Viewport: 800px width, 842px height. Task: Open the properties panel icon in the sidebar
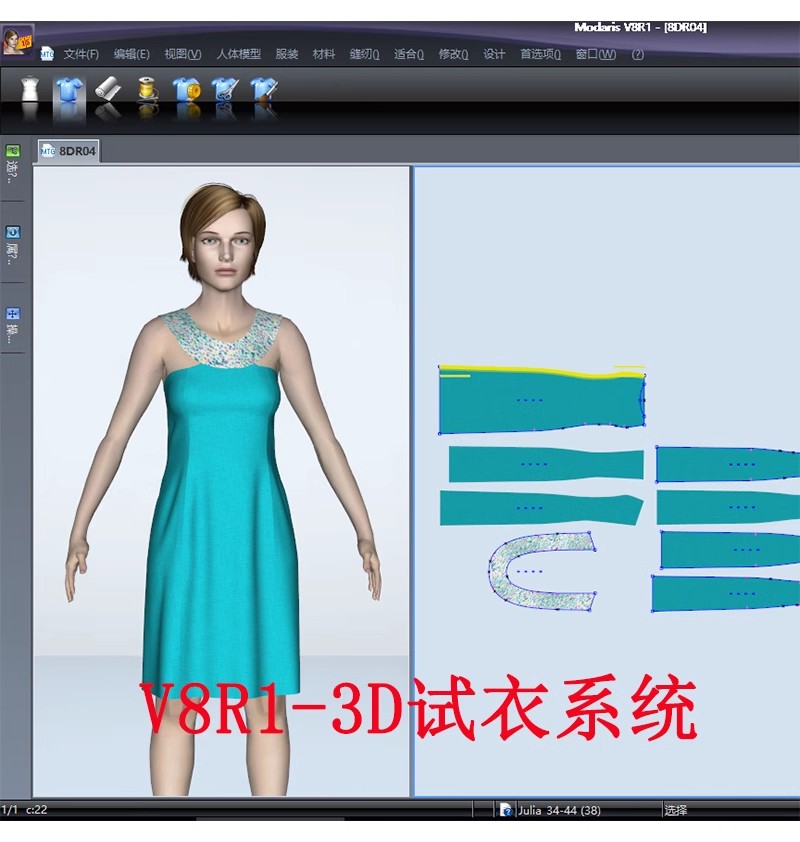coord(12,233)
